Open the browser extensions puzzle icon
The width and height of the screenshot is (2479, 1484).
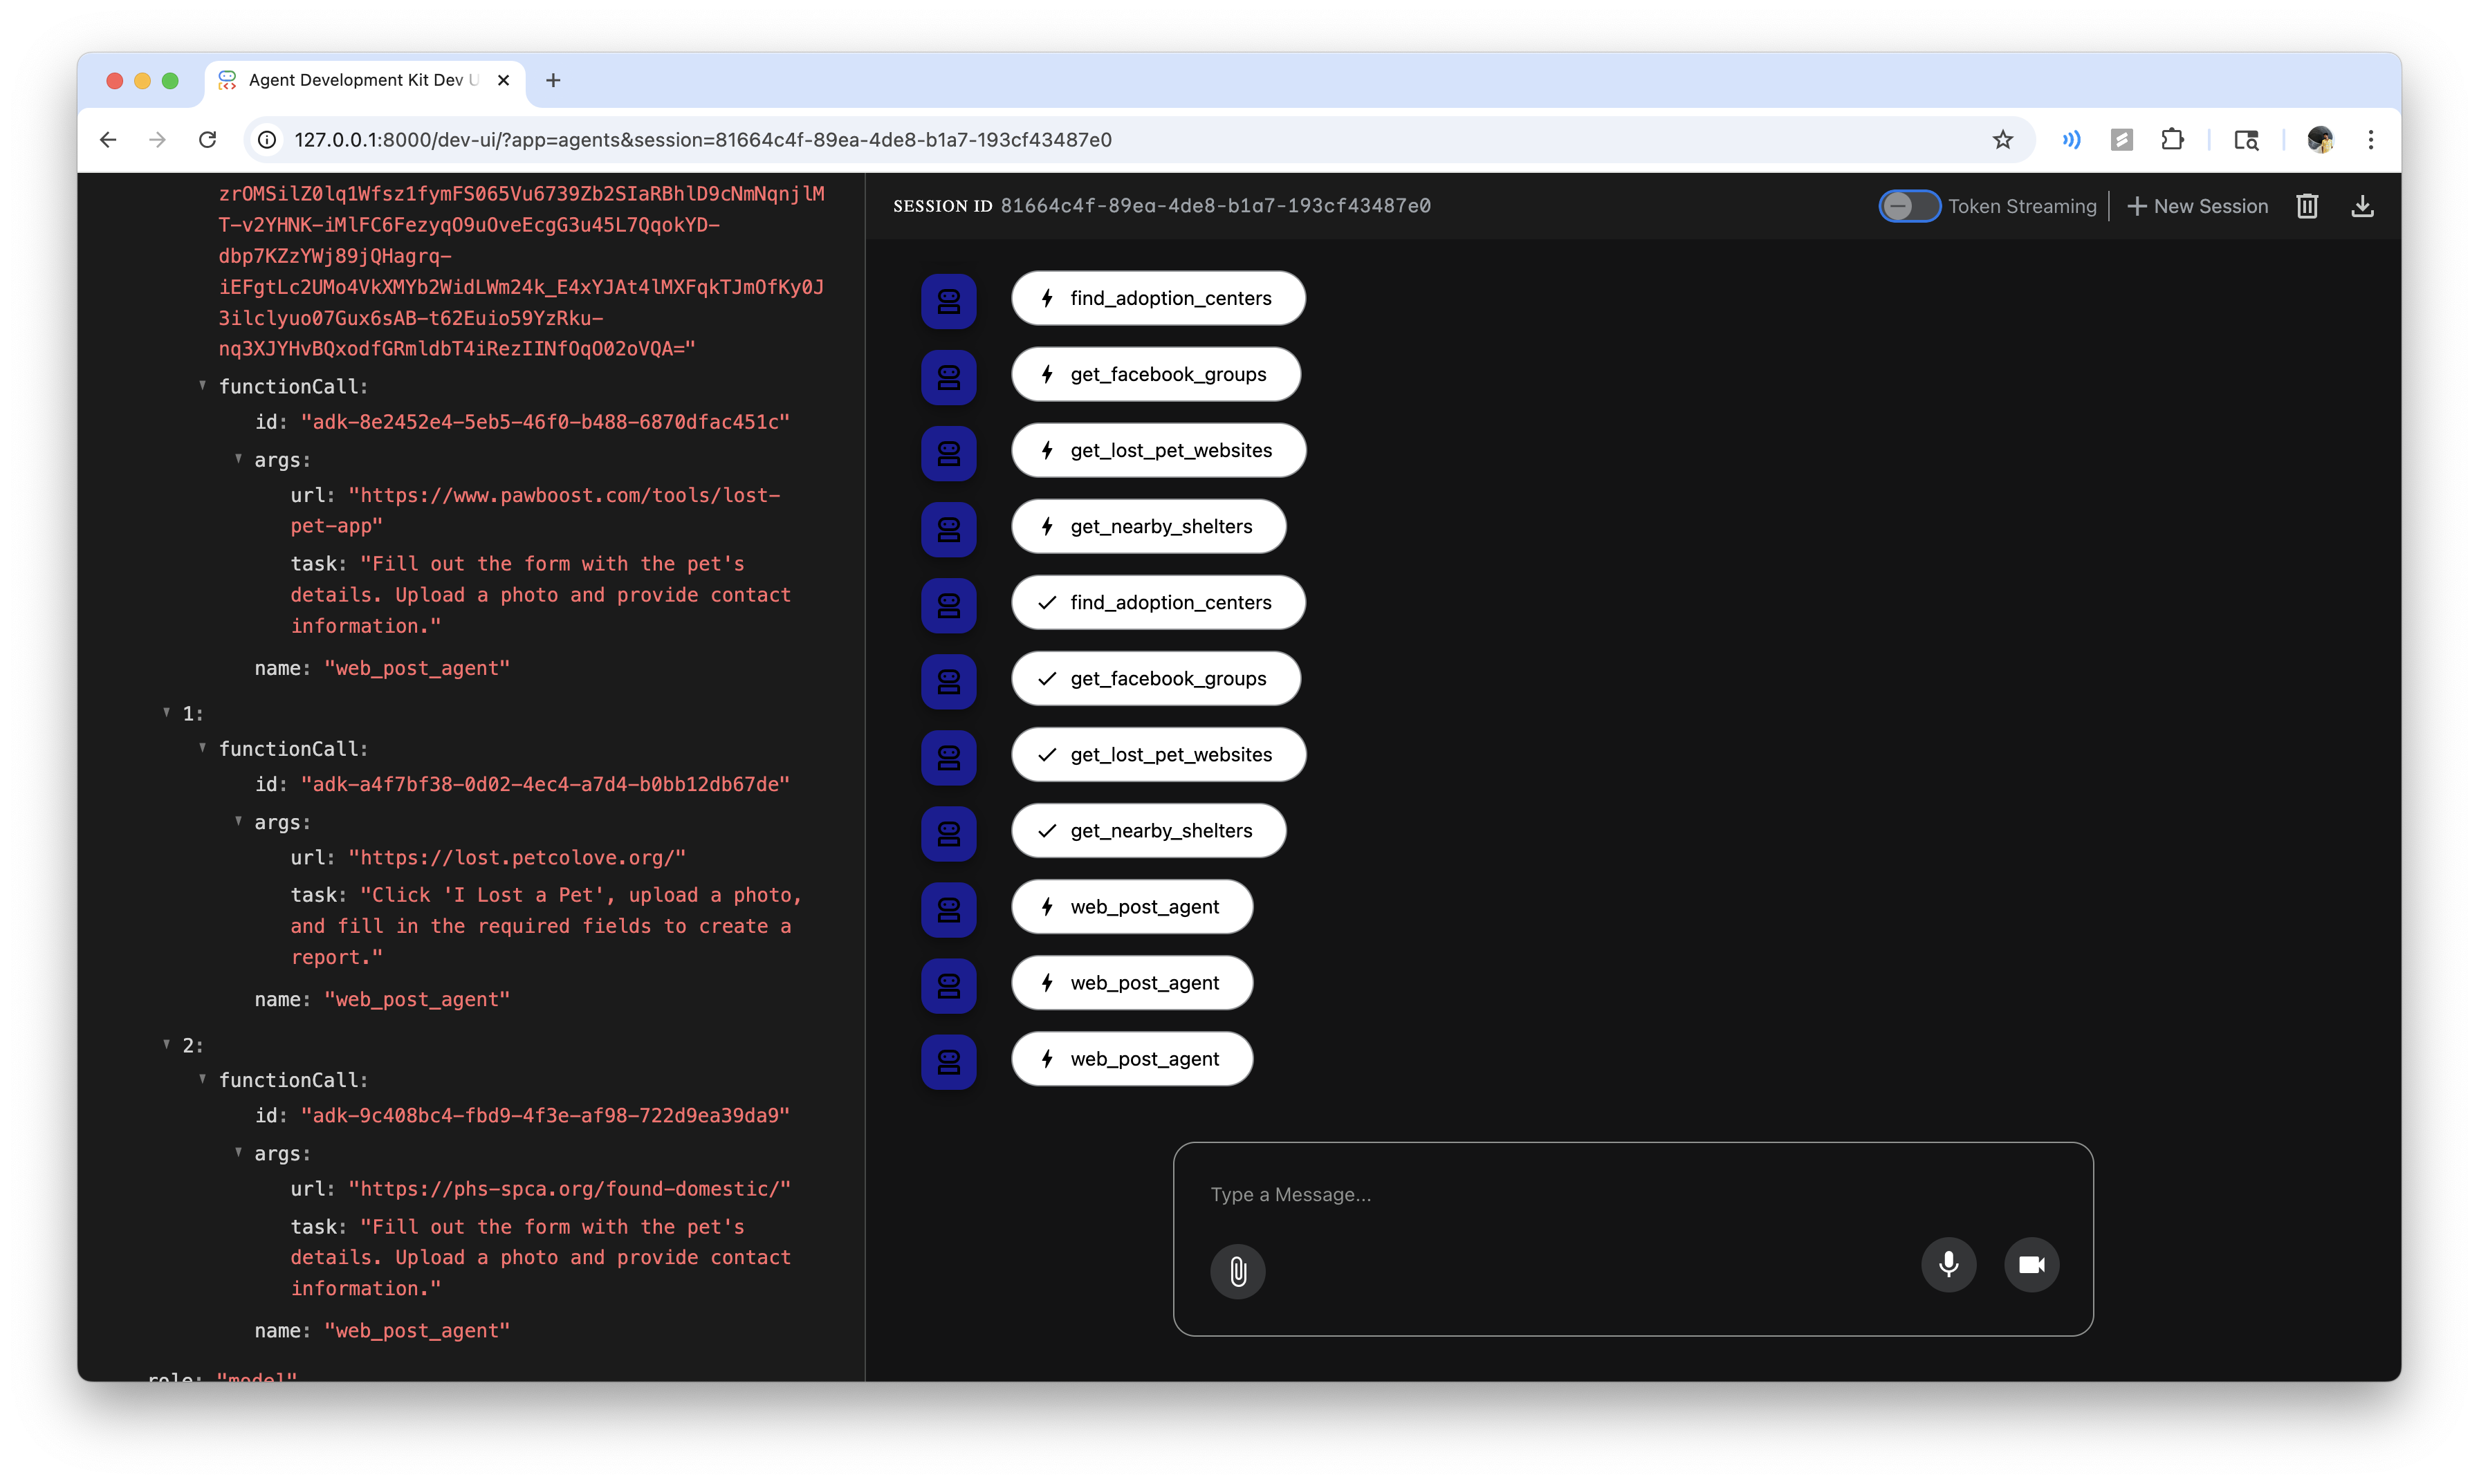click(2172, 140)
